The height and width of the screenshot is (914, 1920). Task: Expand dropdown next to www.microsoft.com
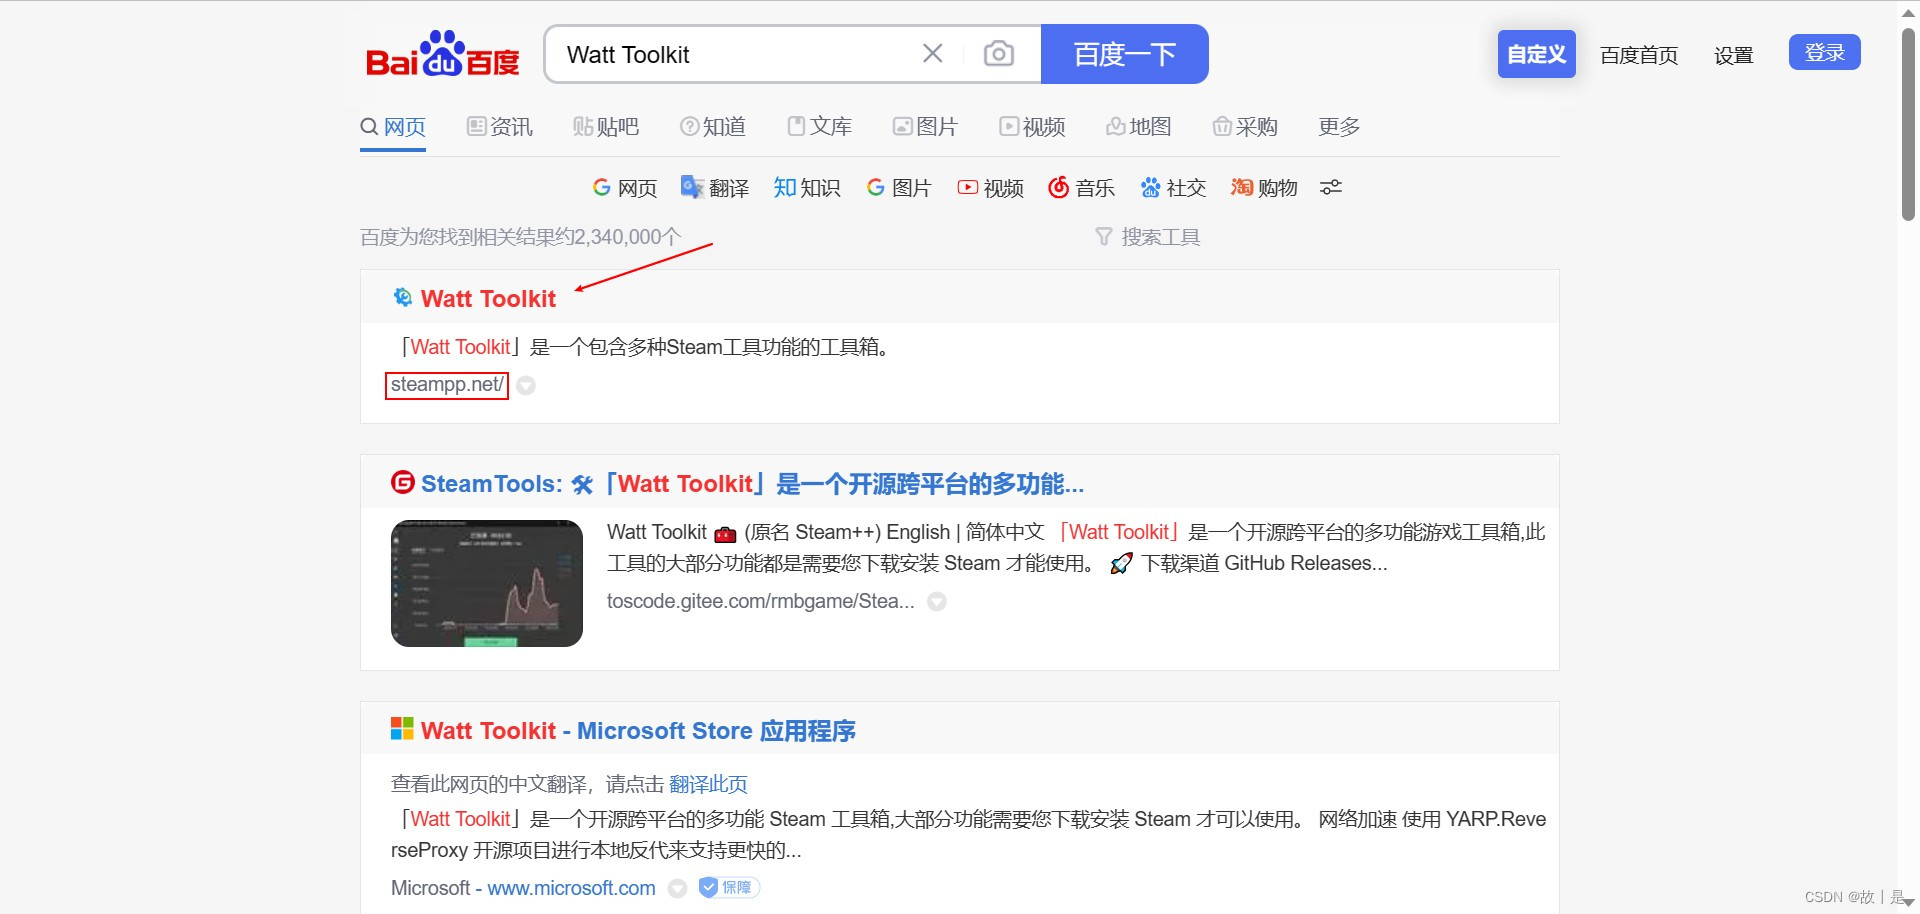(677, 888)
